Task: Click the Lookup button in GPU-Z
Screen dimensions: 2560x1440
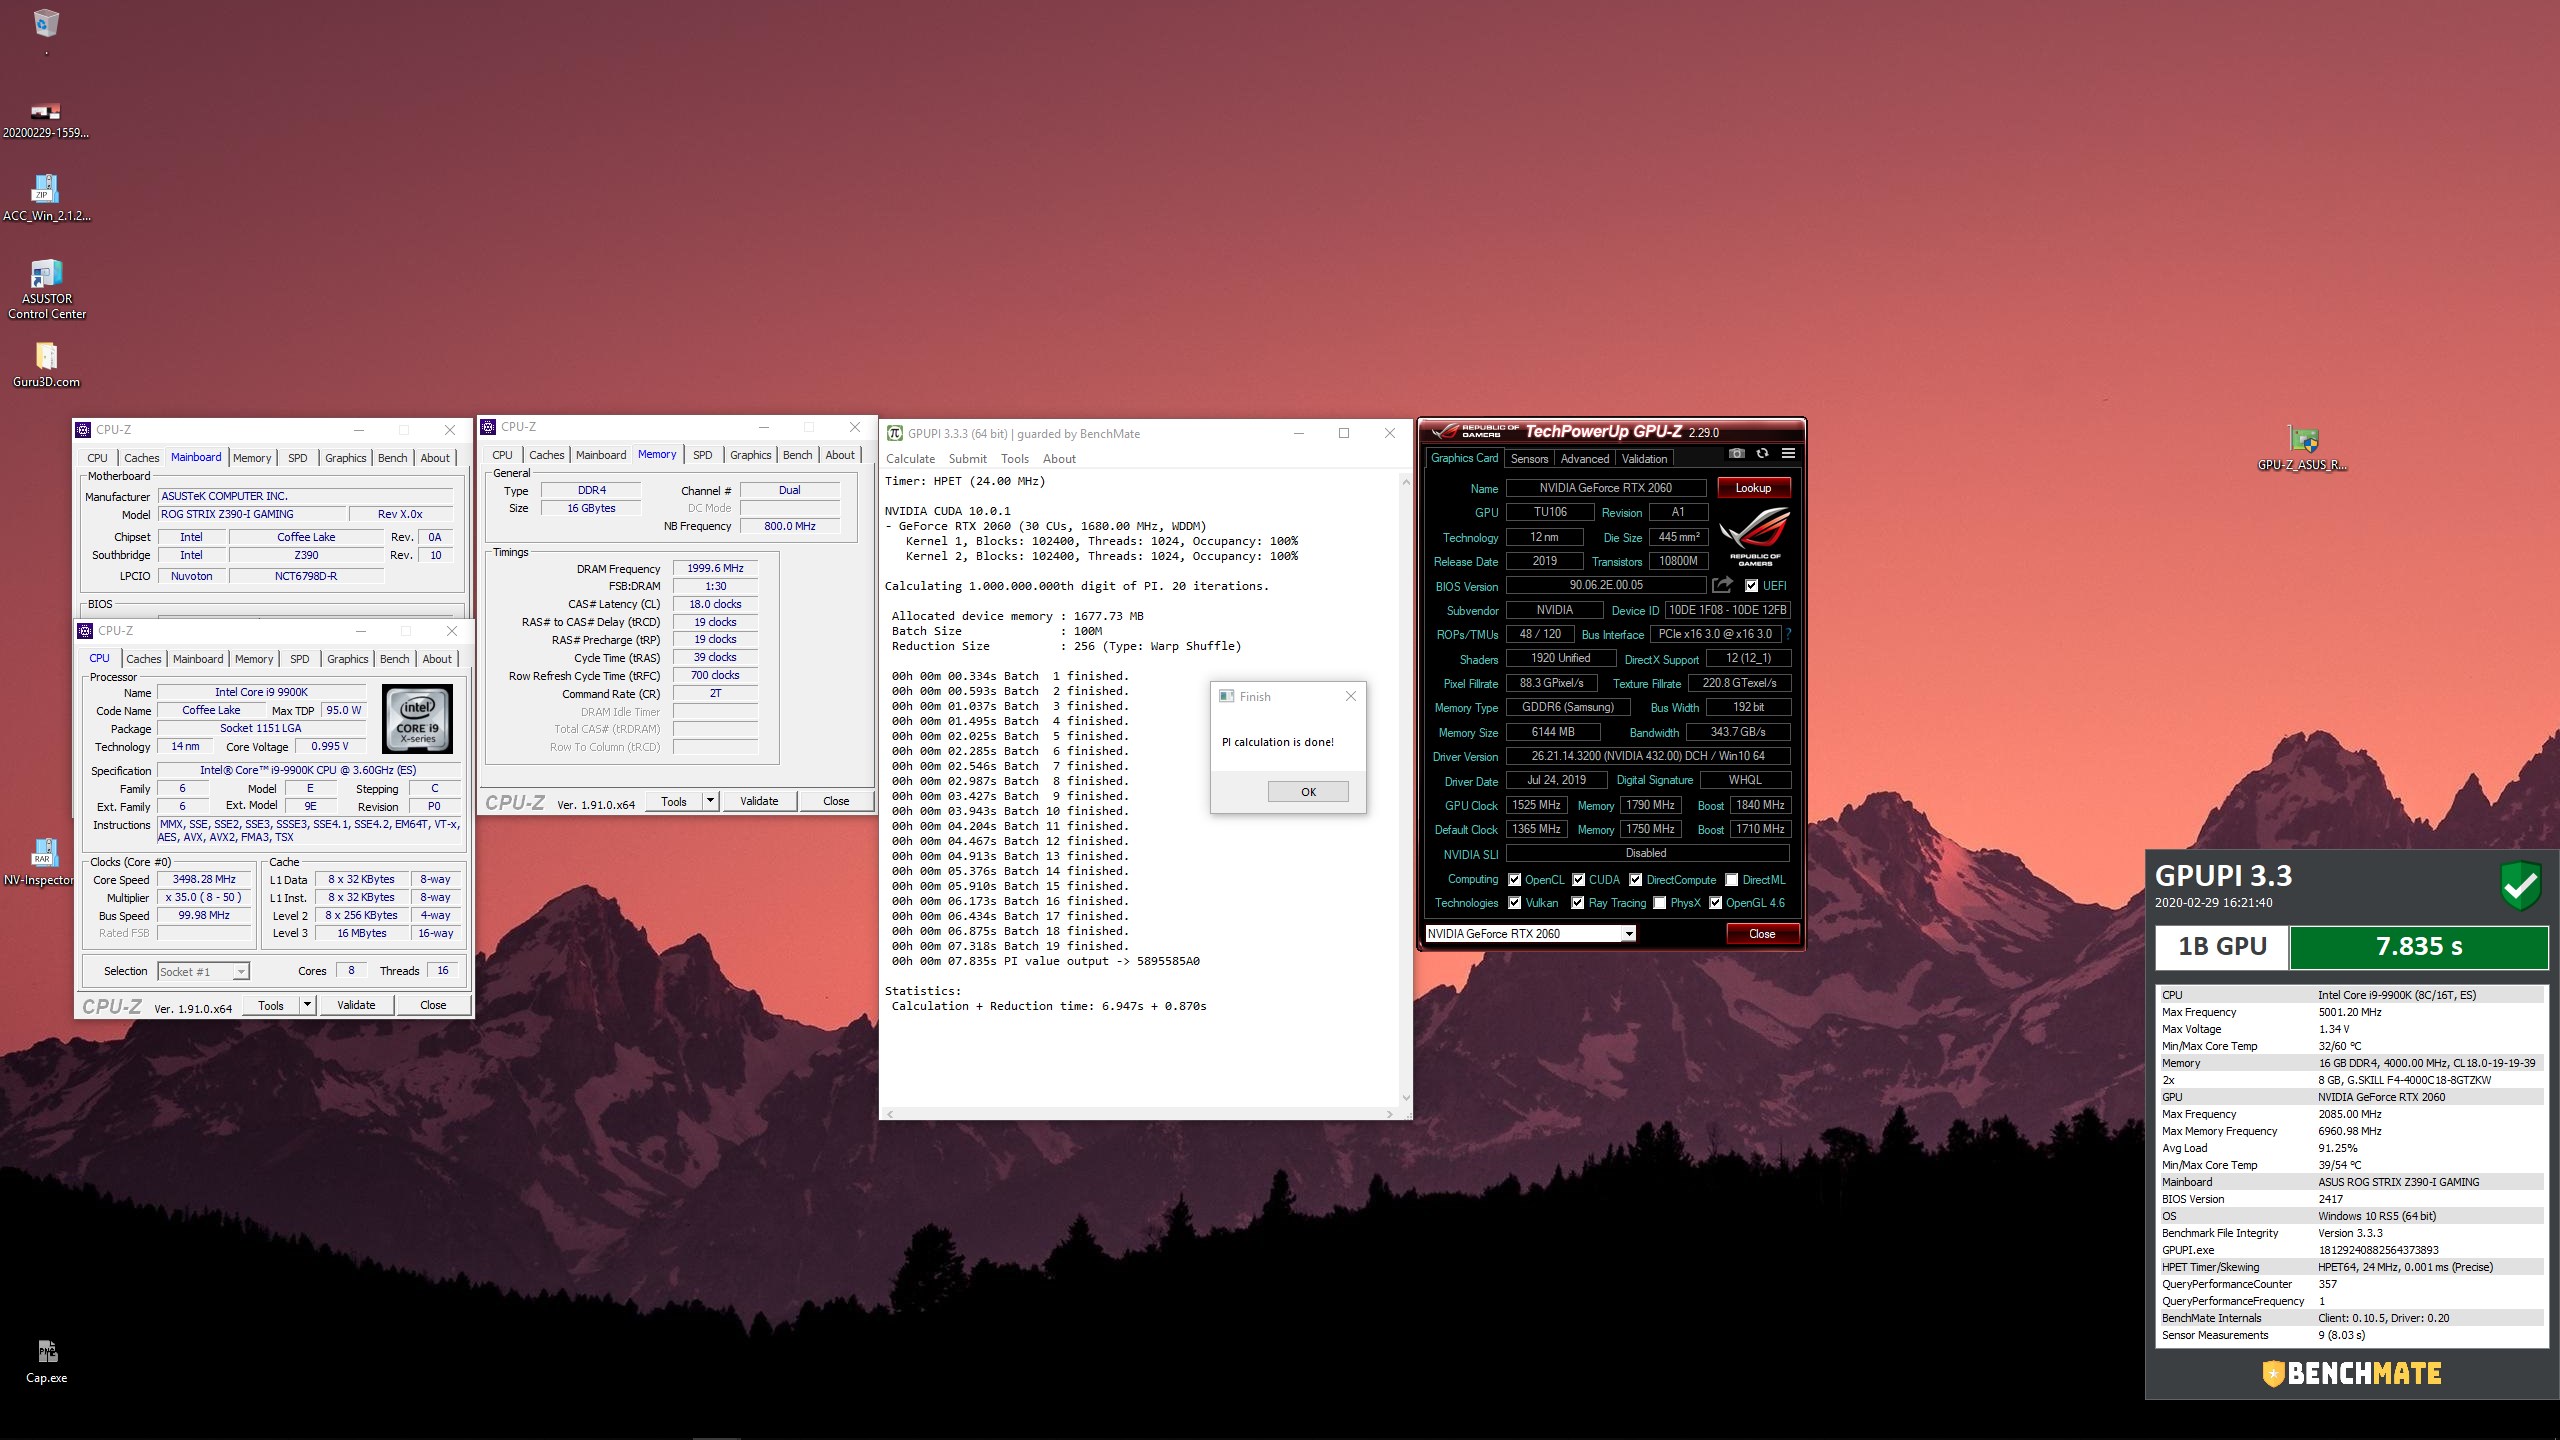Action: (x=1753, y=488)
